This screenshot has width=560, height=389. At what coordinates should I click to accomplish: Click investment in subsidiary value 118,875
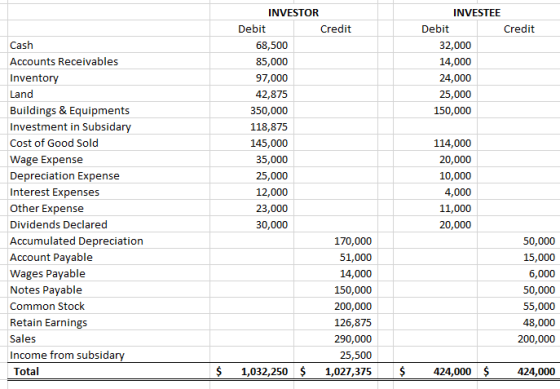click(269, 127)
